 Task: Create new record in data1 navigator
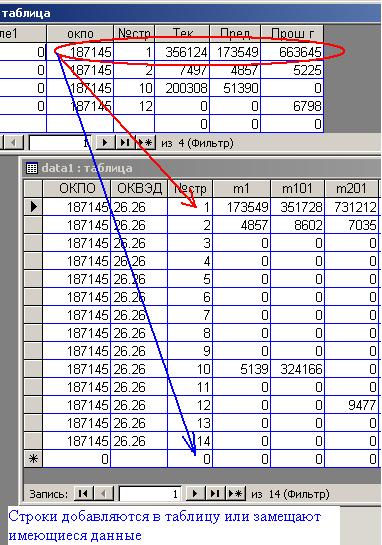pyautogui.click(x=236, y=493)
